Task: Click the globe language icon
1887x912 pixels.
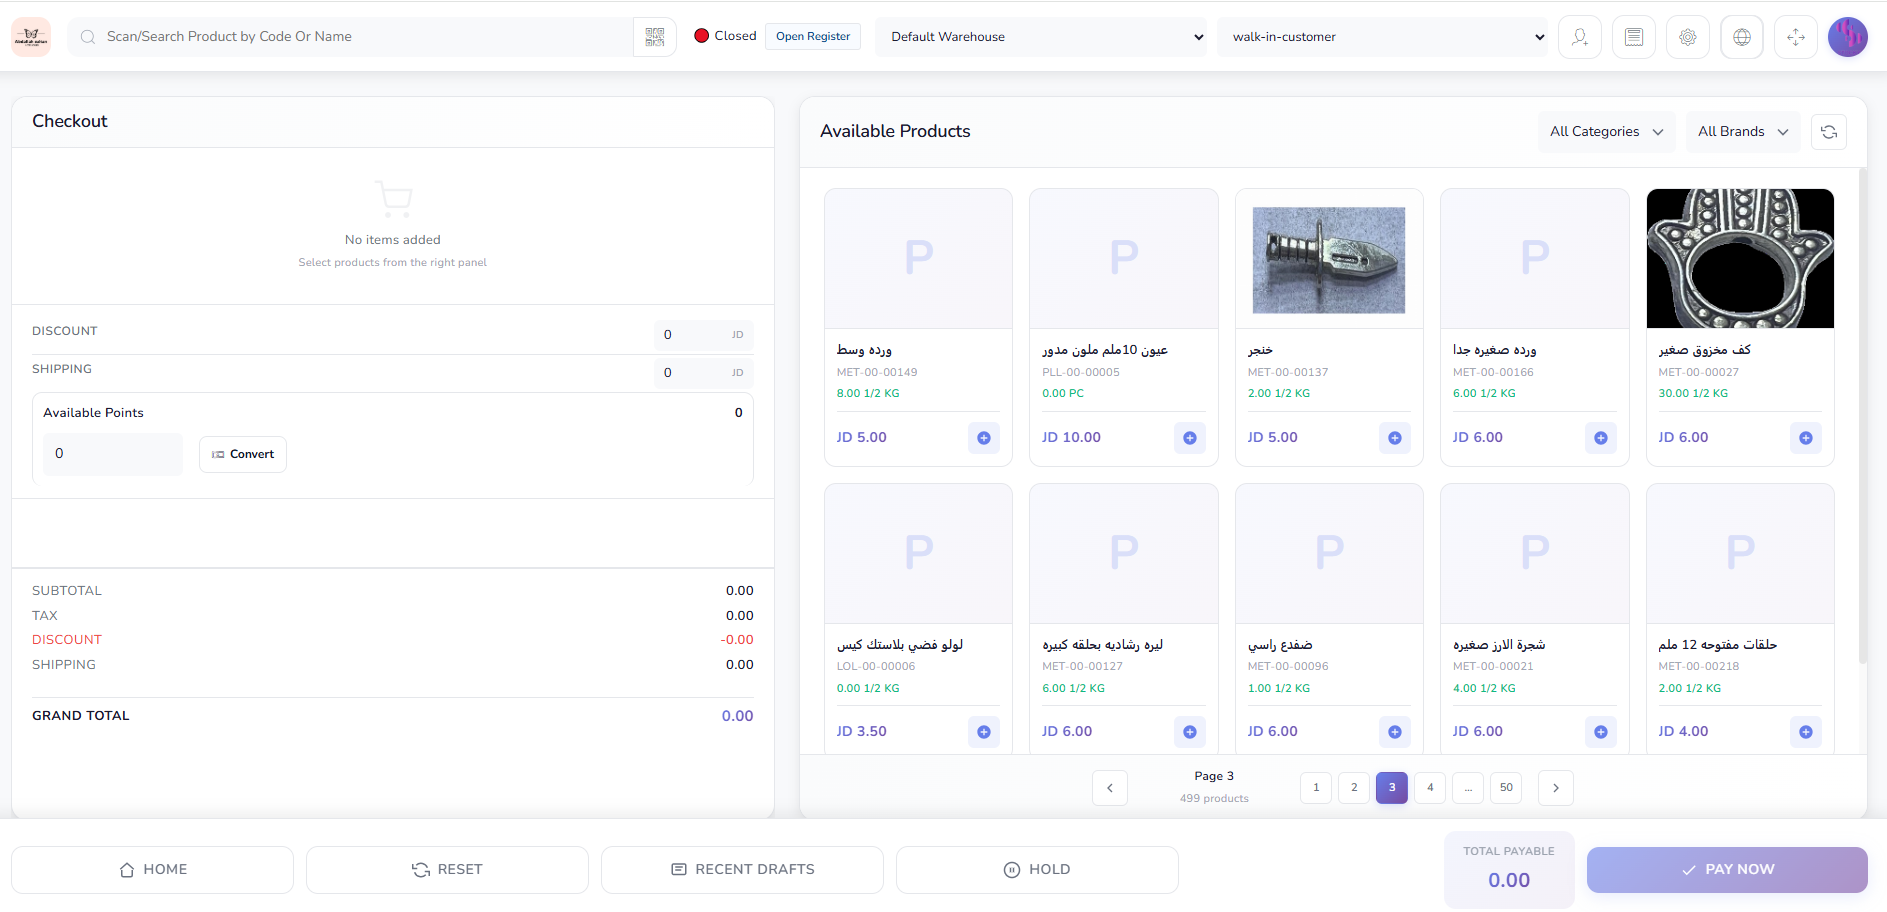Action: (1742, 37)
